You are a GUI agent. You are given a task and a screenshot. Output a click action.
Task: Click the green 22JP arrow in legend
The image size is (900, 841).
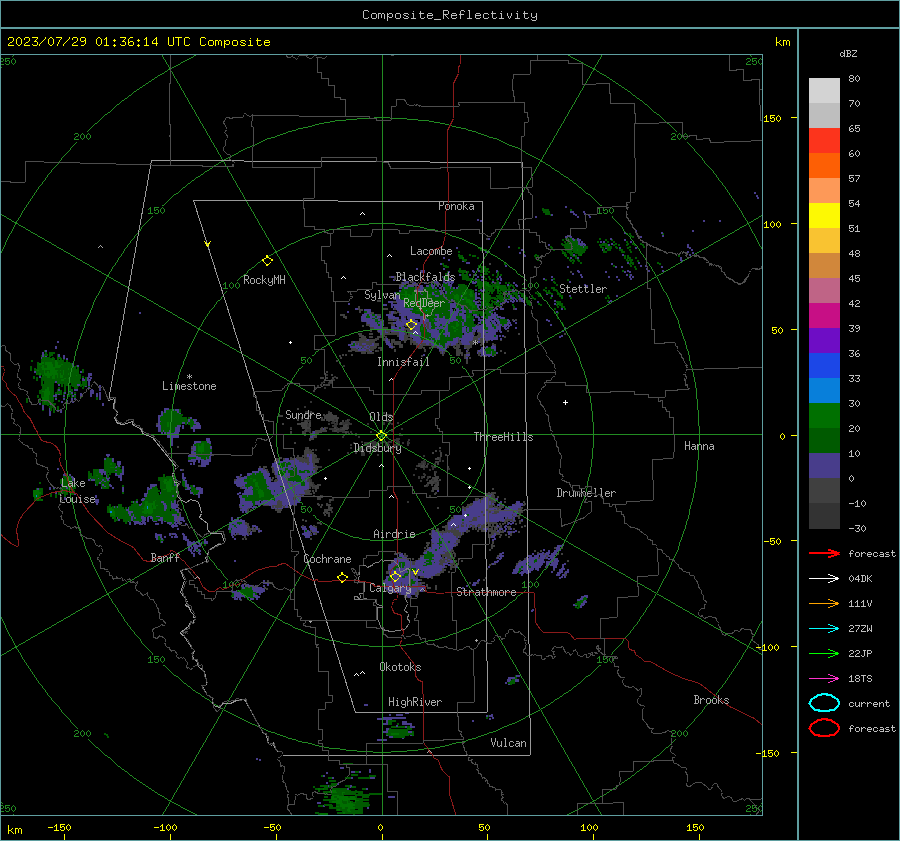[824, 653]
